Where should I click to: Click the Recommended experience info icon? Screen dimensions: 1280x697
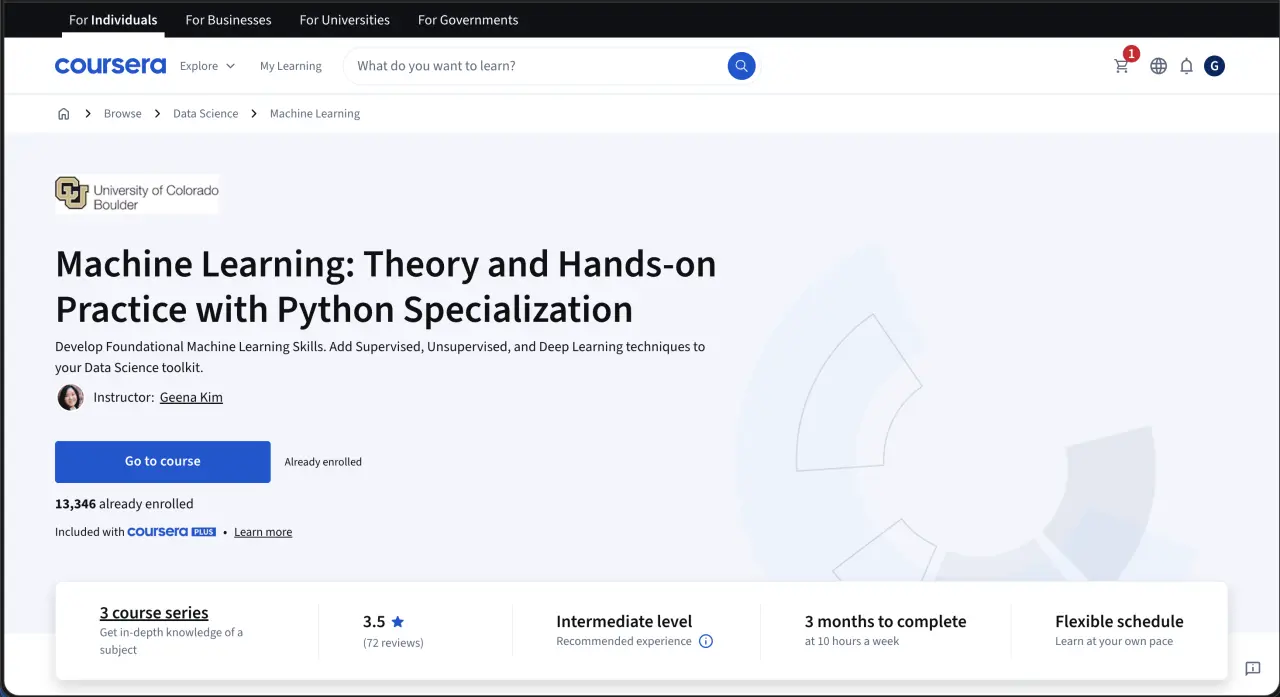point(706,641)
